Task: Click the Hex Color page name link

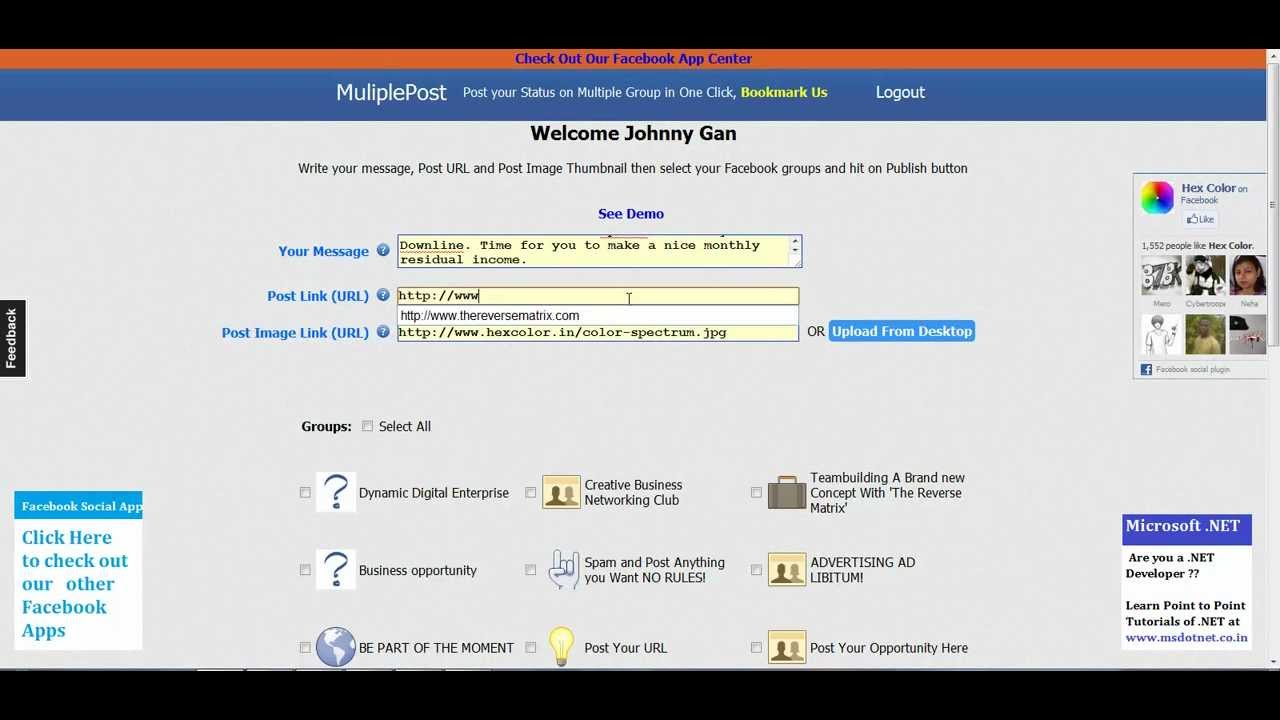Action: click(x=1208, y=188)
